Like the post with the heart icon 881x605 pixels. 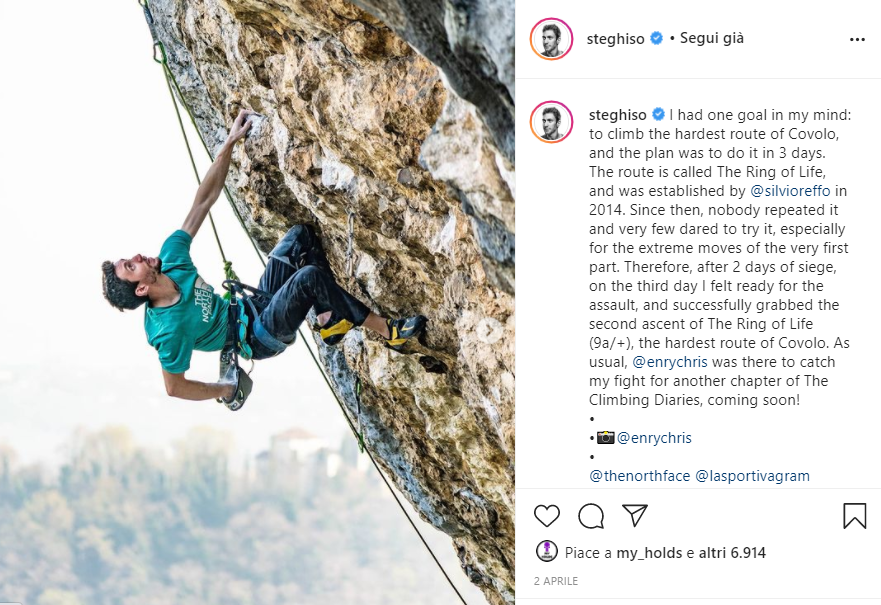click(547, 516)
